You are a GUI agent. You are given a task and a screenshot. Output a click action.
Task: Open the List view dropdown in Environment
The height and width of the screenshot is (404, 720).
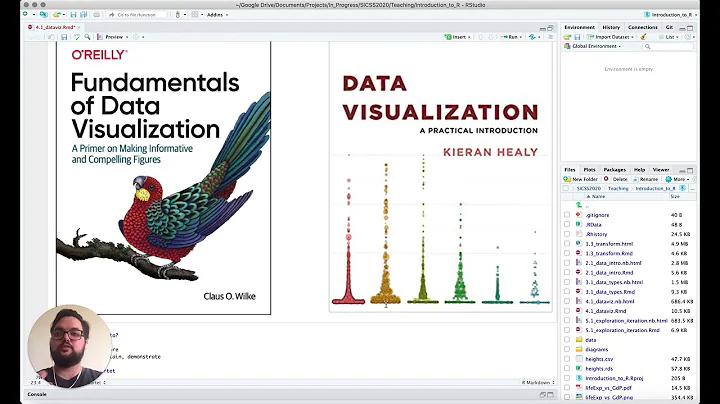pyautogui.click(x=669, y=37)
